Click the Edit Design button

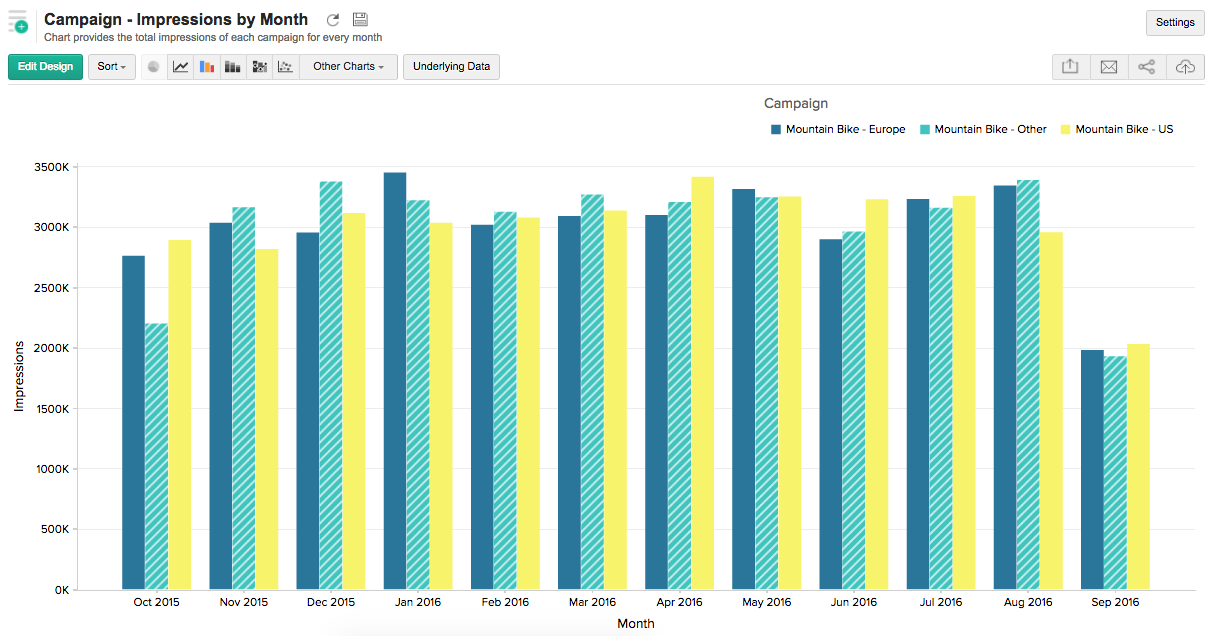pos(45,67)
